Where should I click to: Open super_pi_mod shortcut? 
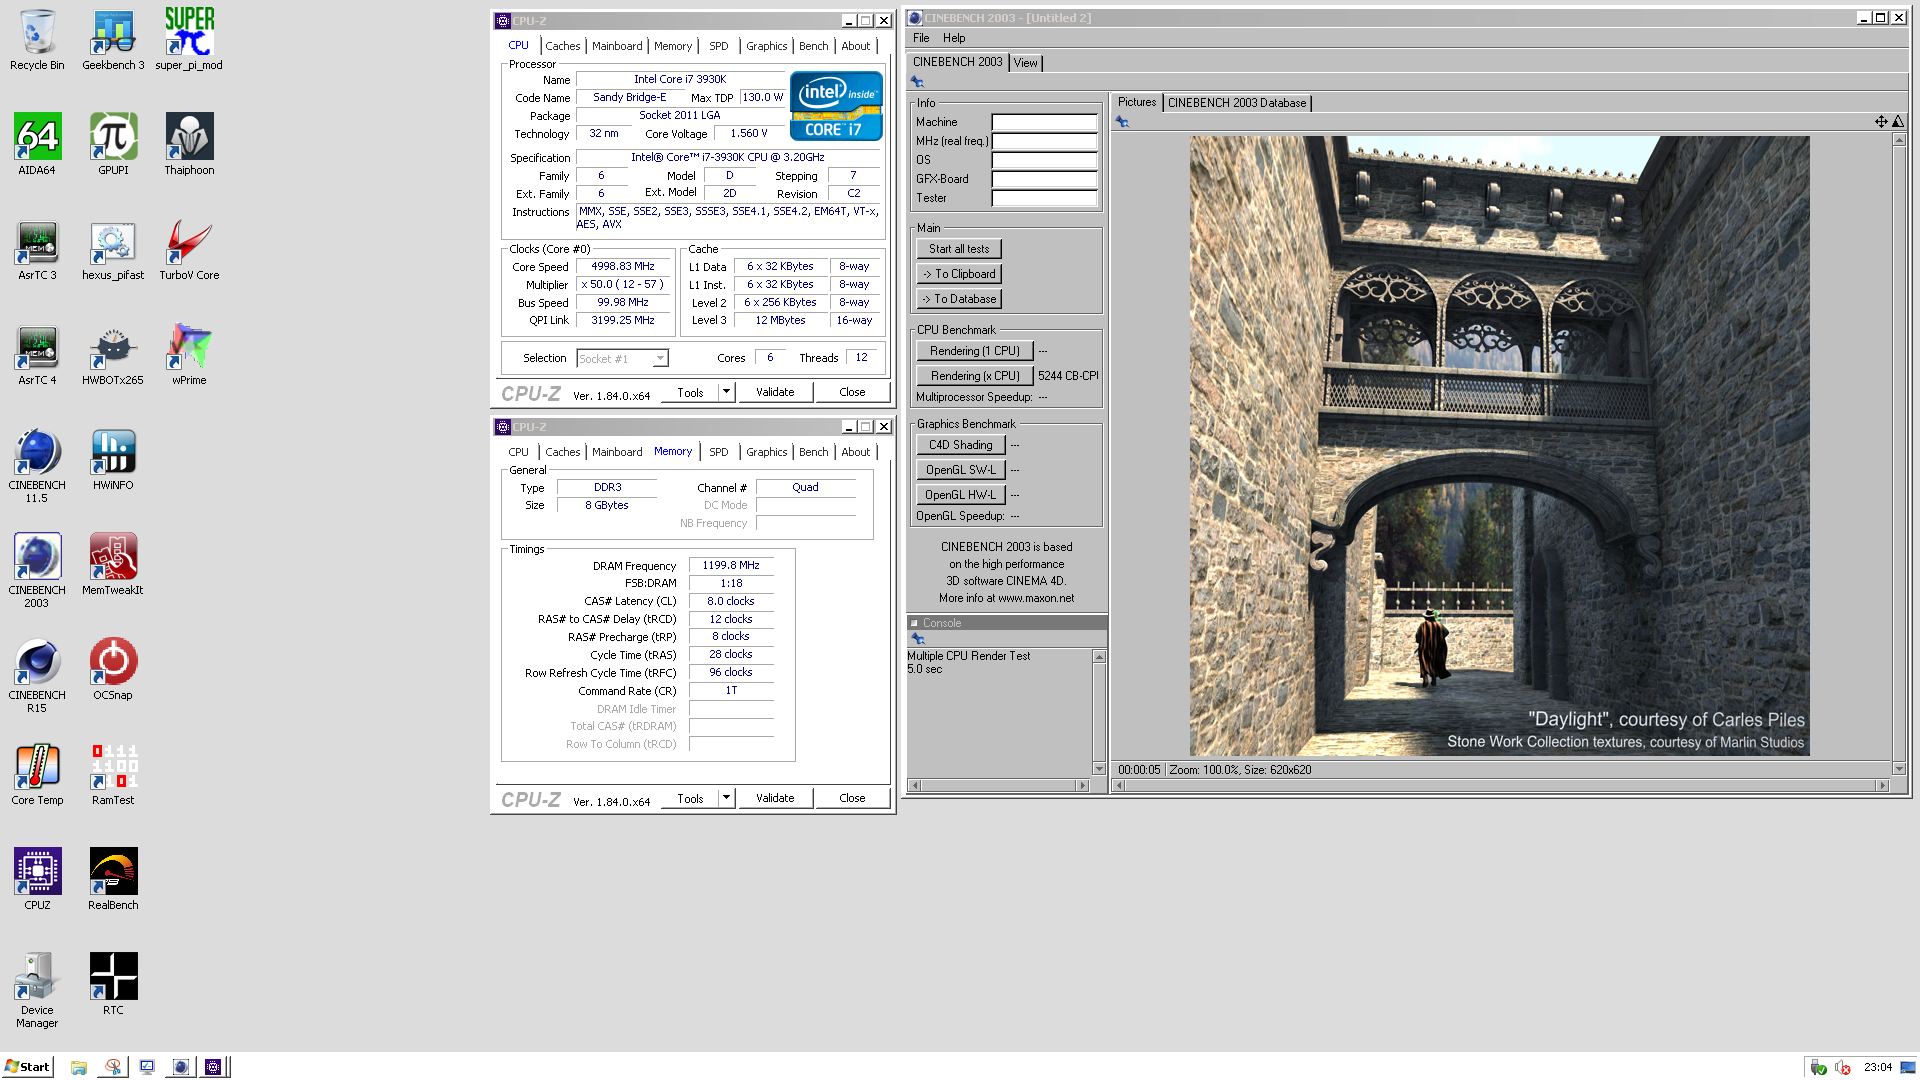pos(189,40)
